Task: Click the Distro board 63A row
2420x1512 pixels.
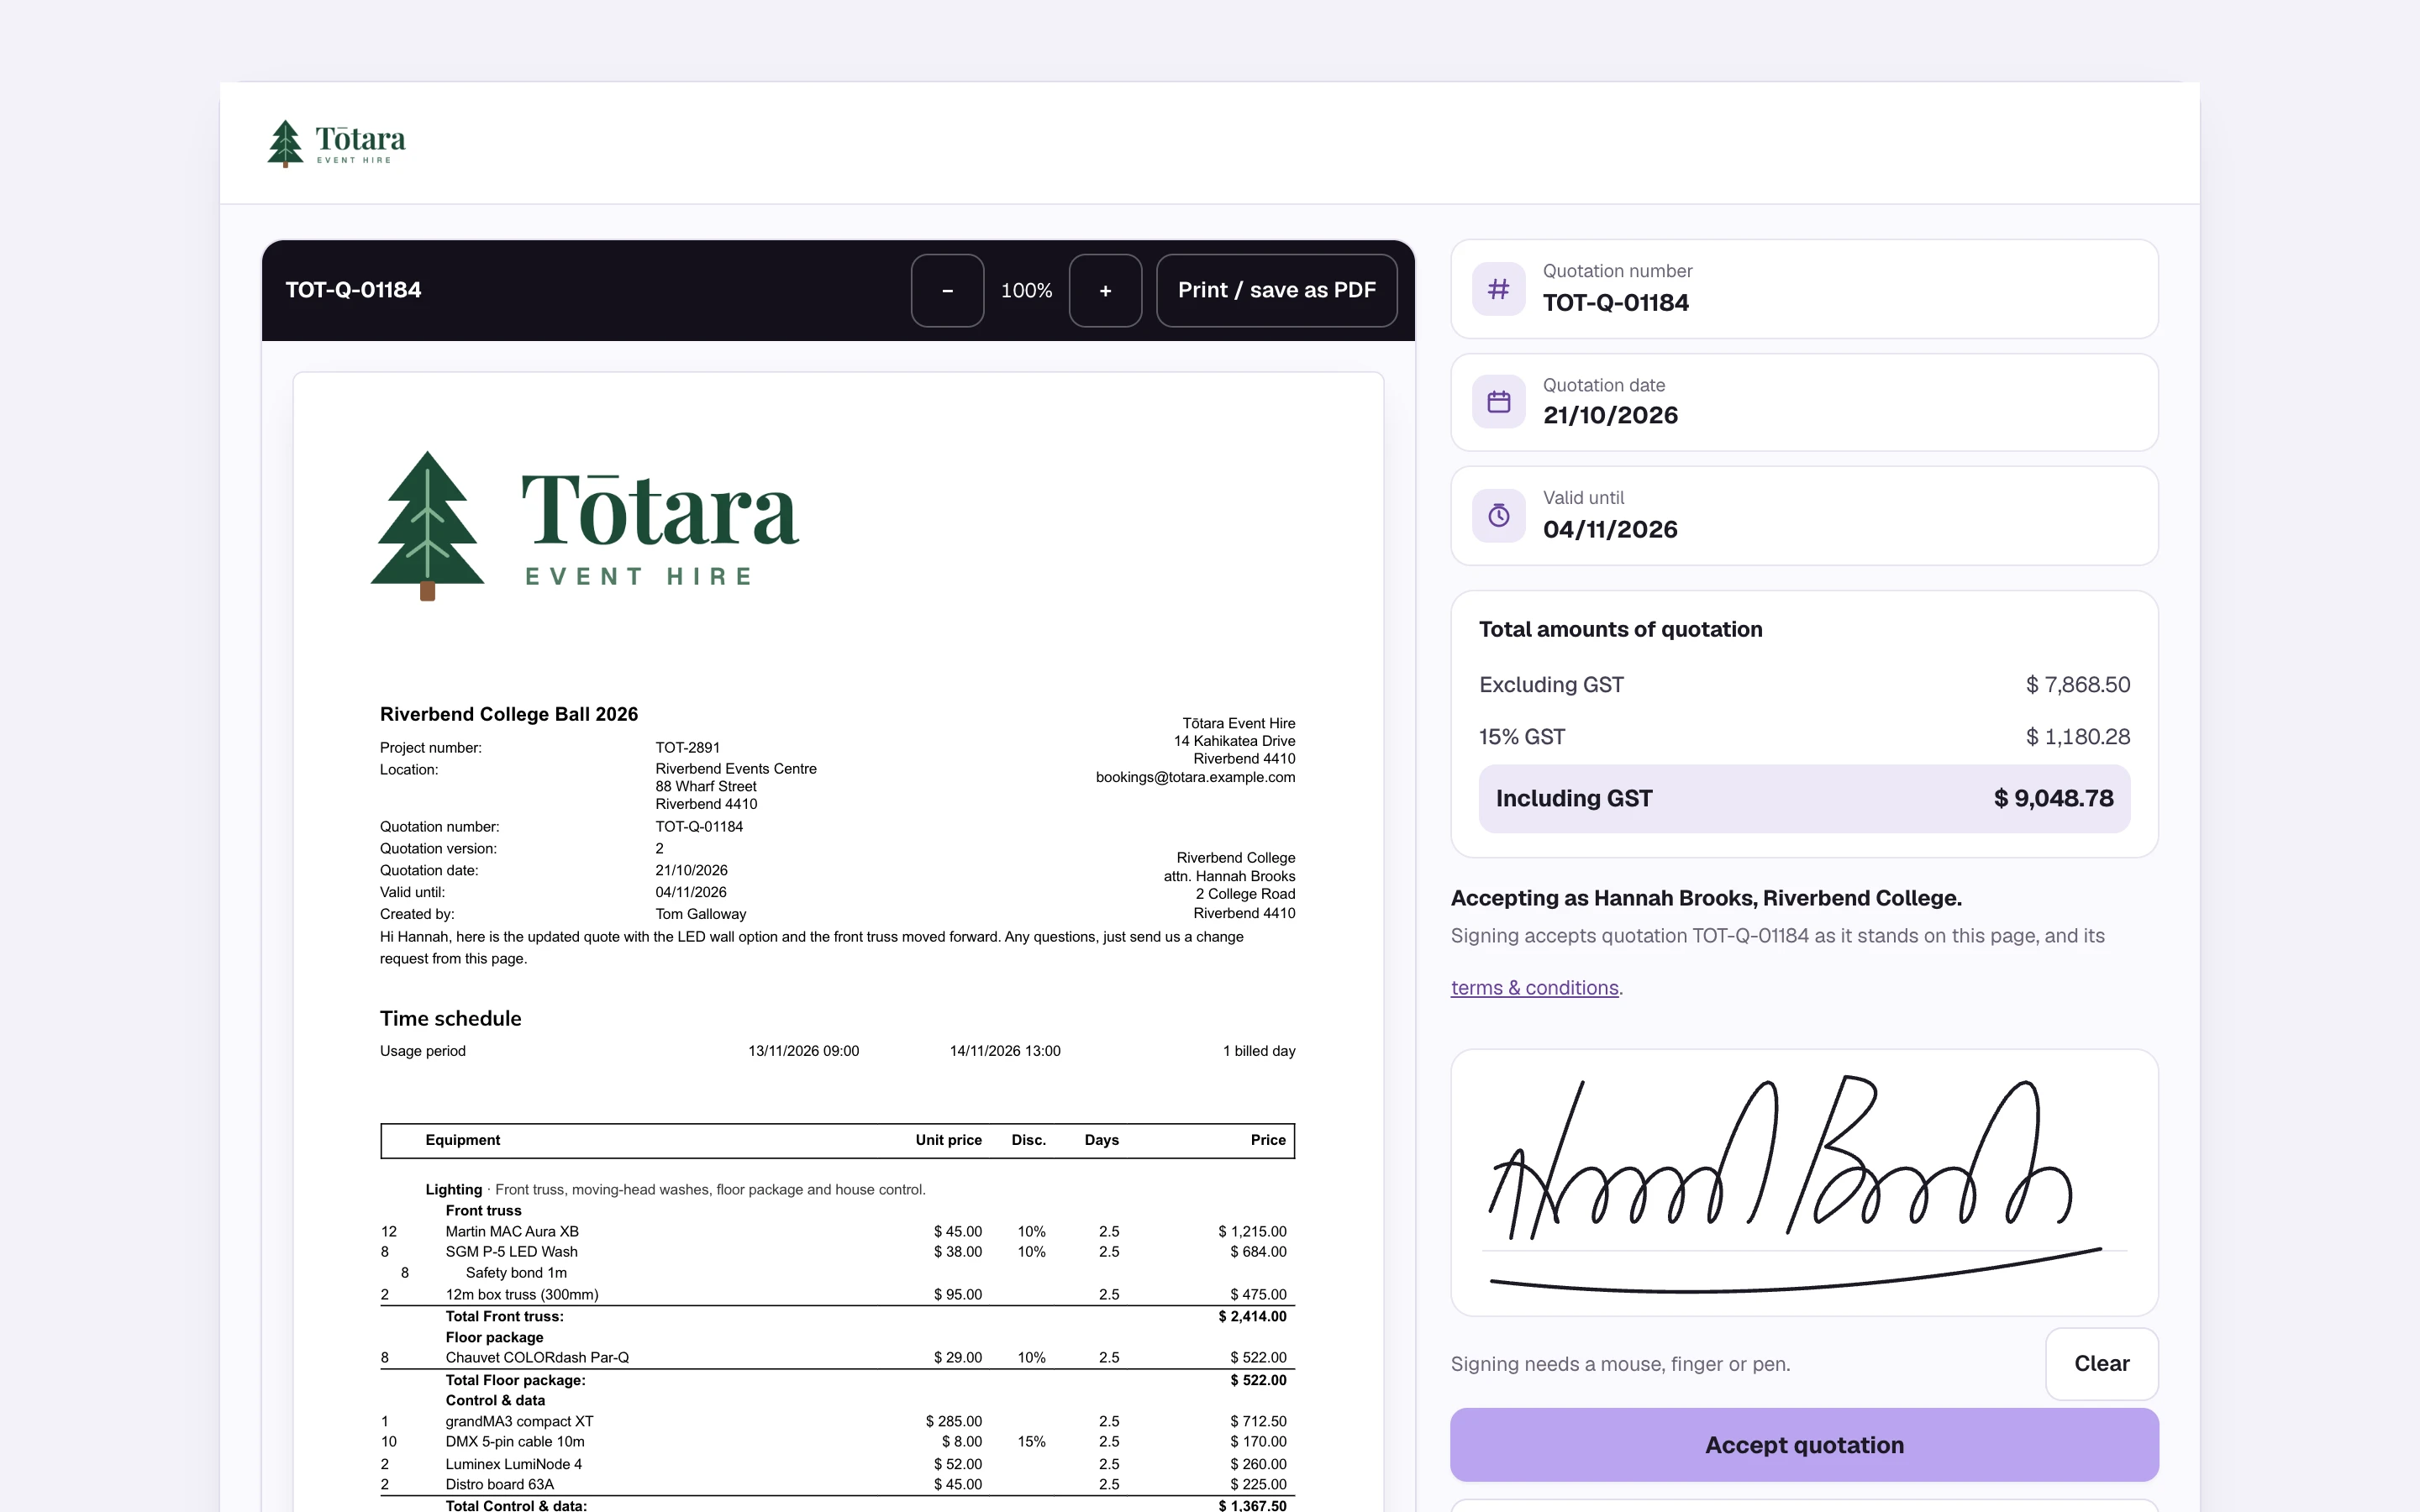Action: coord(837,1485)
